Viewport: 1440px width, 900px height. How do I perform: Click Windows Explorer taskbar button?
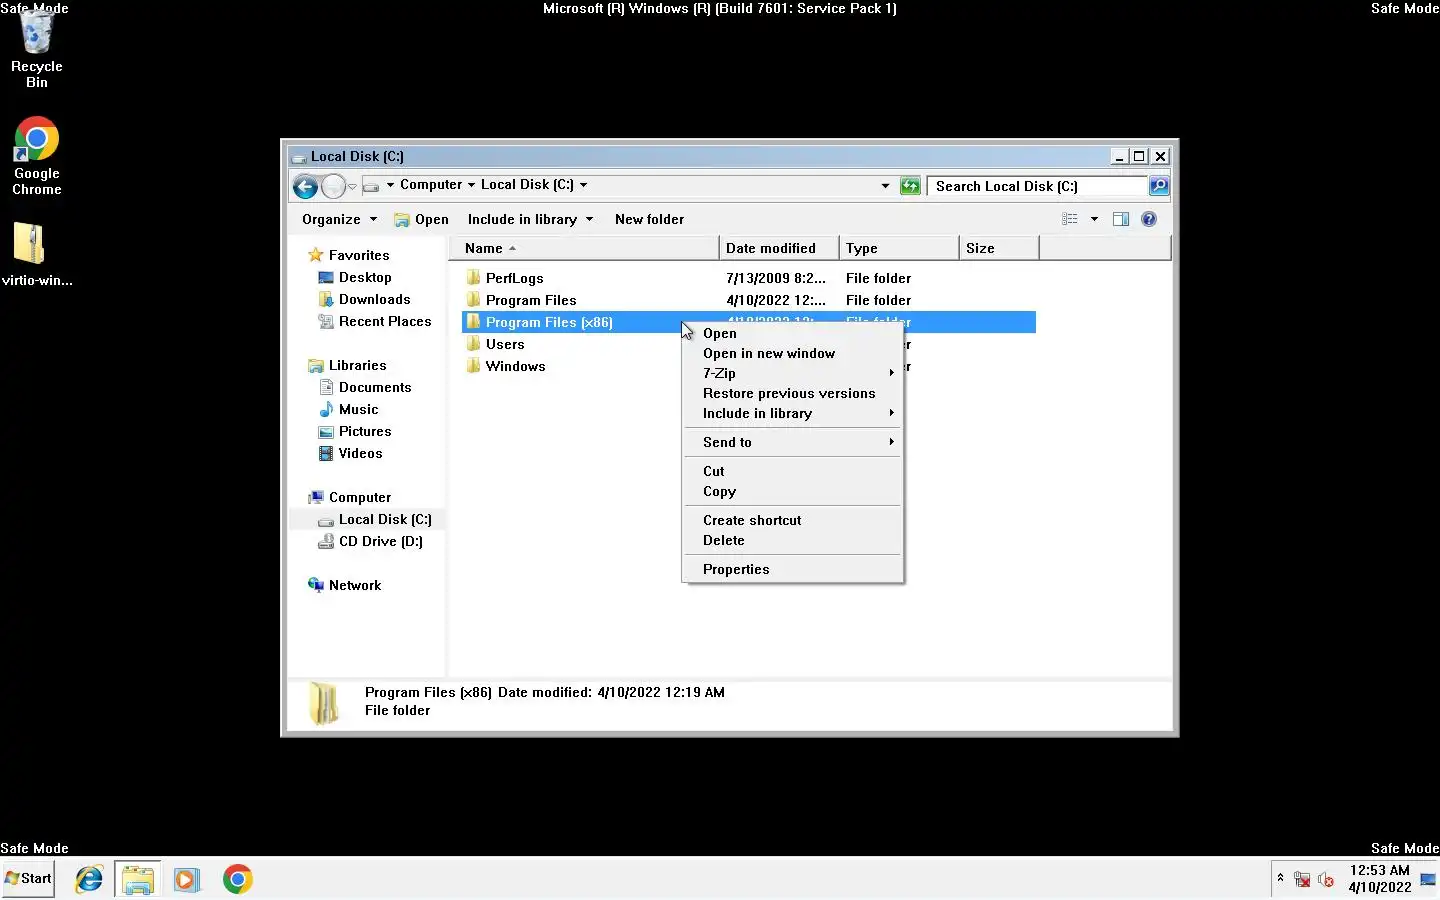click(138, 879)
